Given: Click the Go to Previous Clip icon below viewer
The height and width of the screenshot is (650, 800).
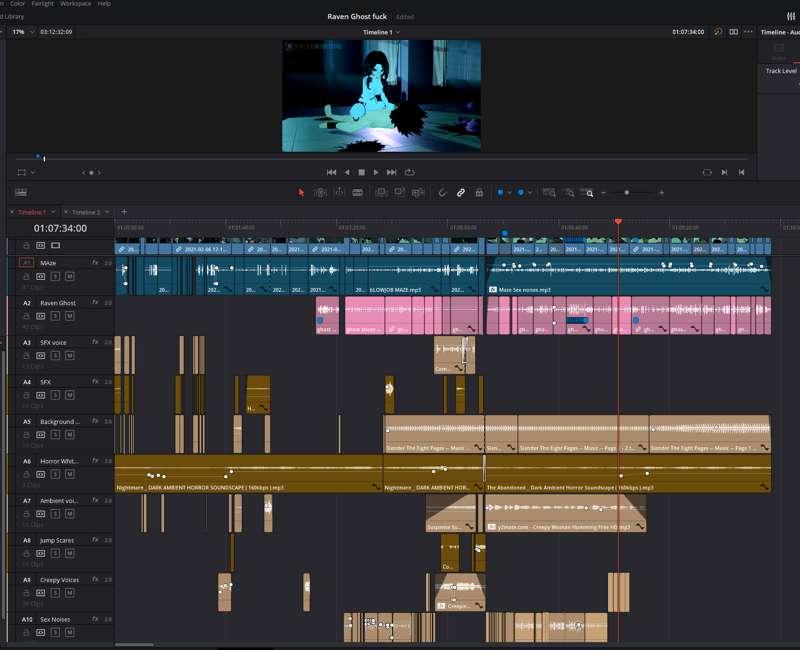Looking at the screenshot, I should point(741,172).
